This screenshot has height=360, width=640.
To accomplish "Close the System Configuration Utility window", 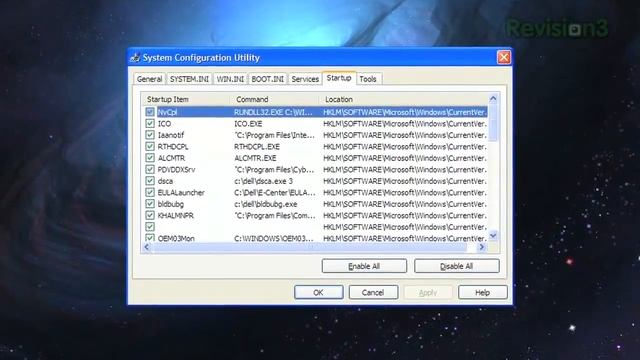I will pyautogui.click(x=504, y=57).
